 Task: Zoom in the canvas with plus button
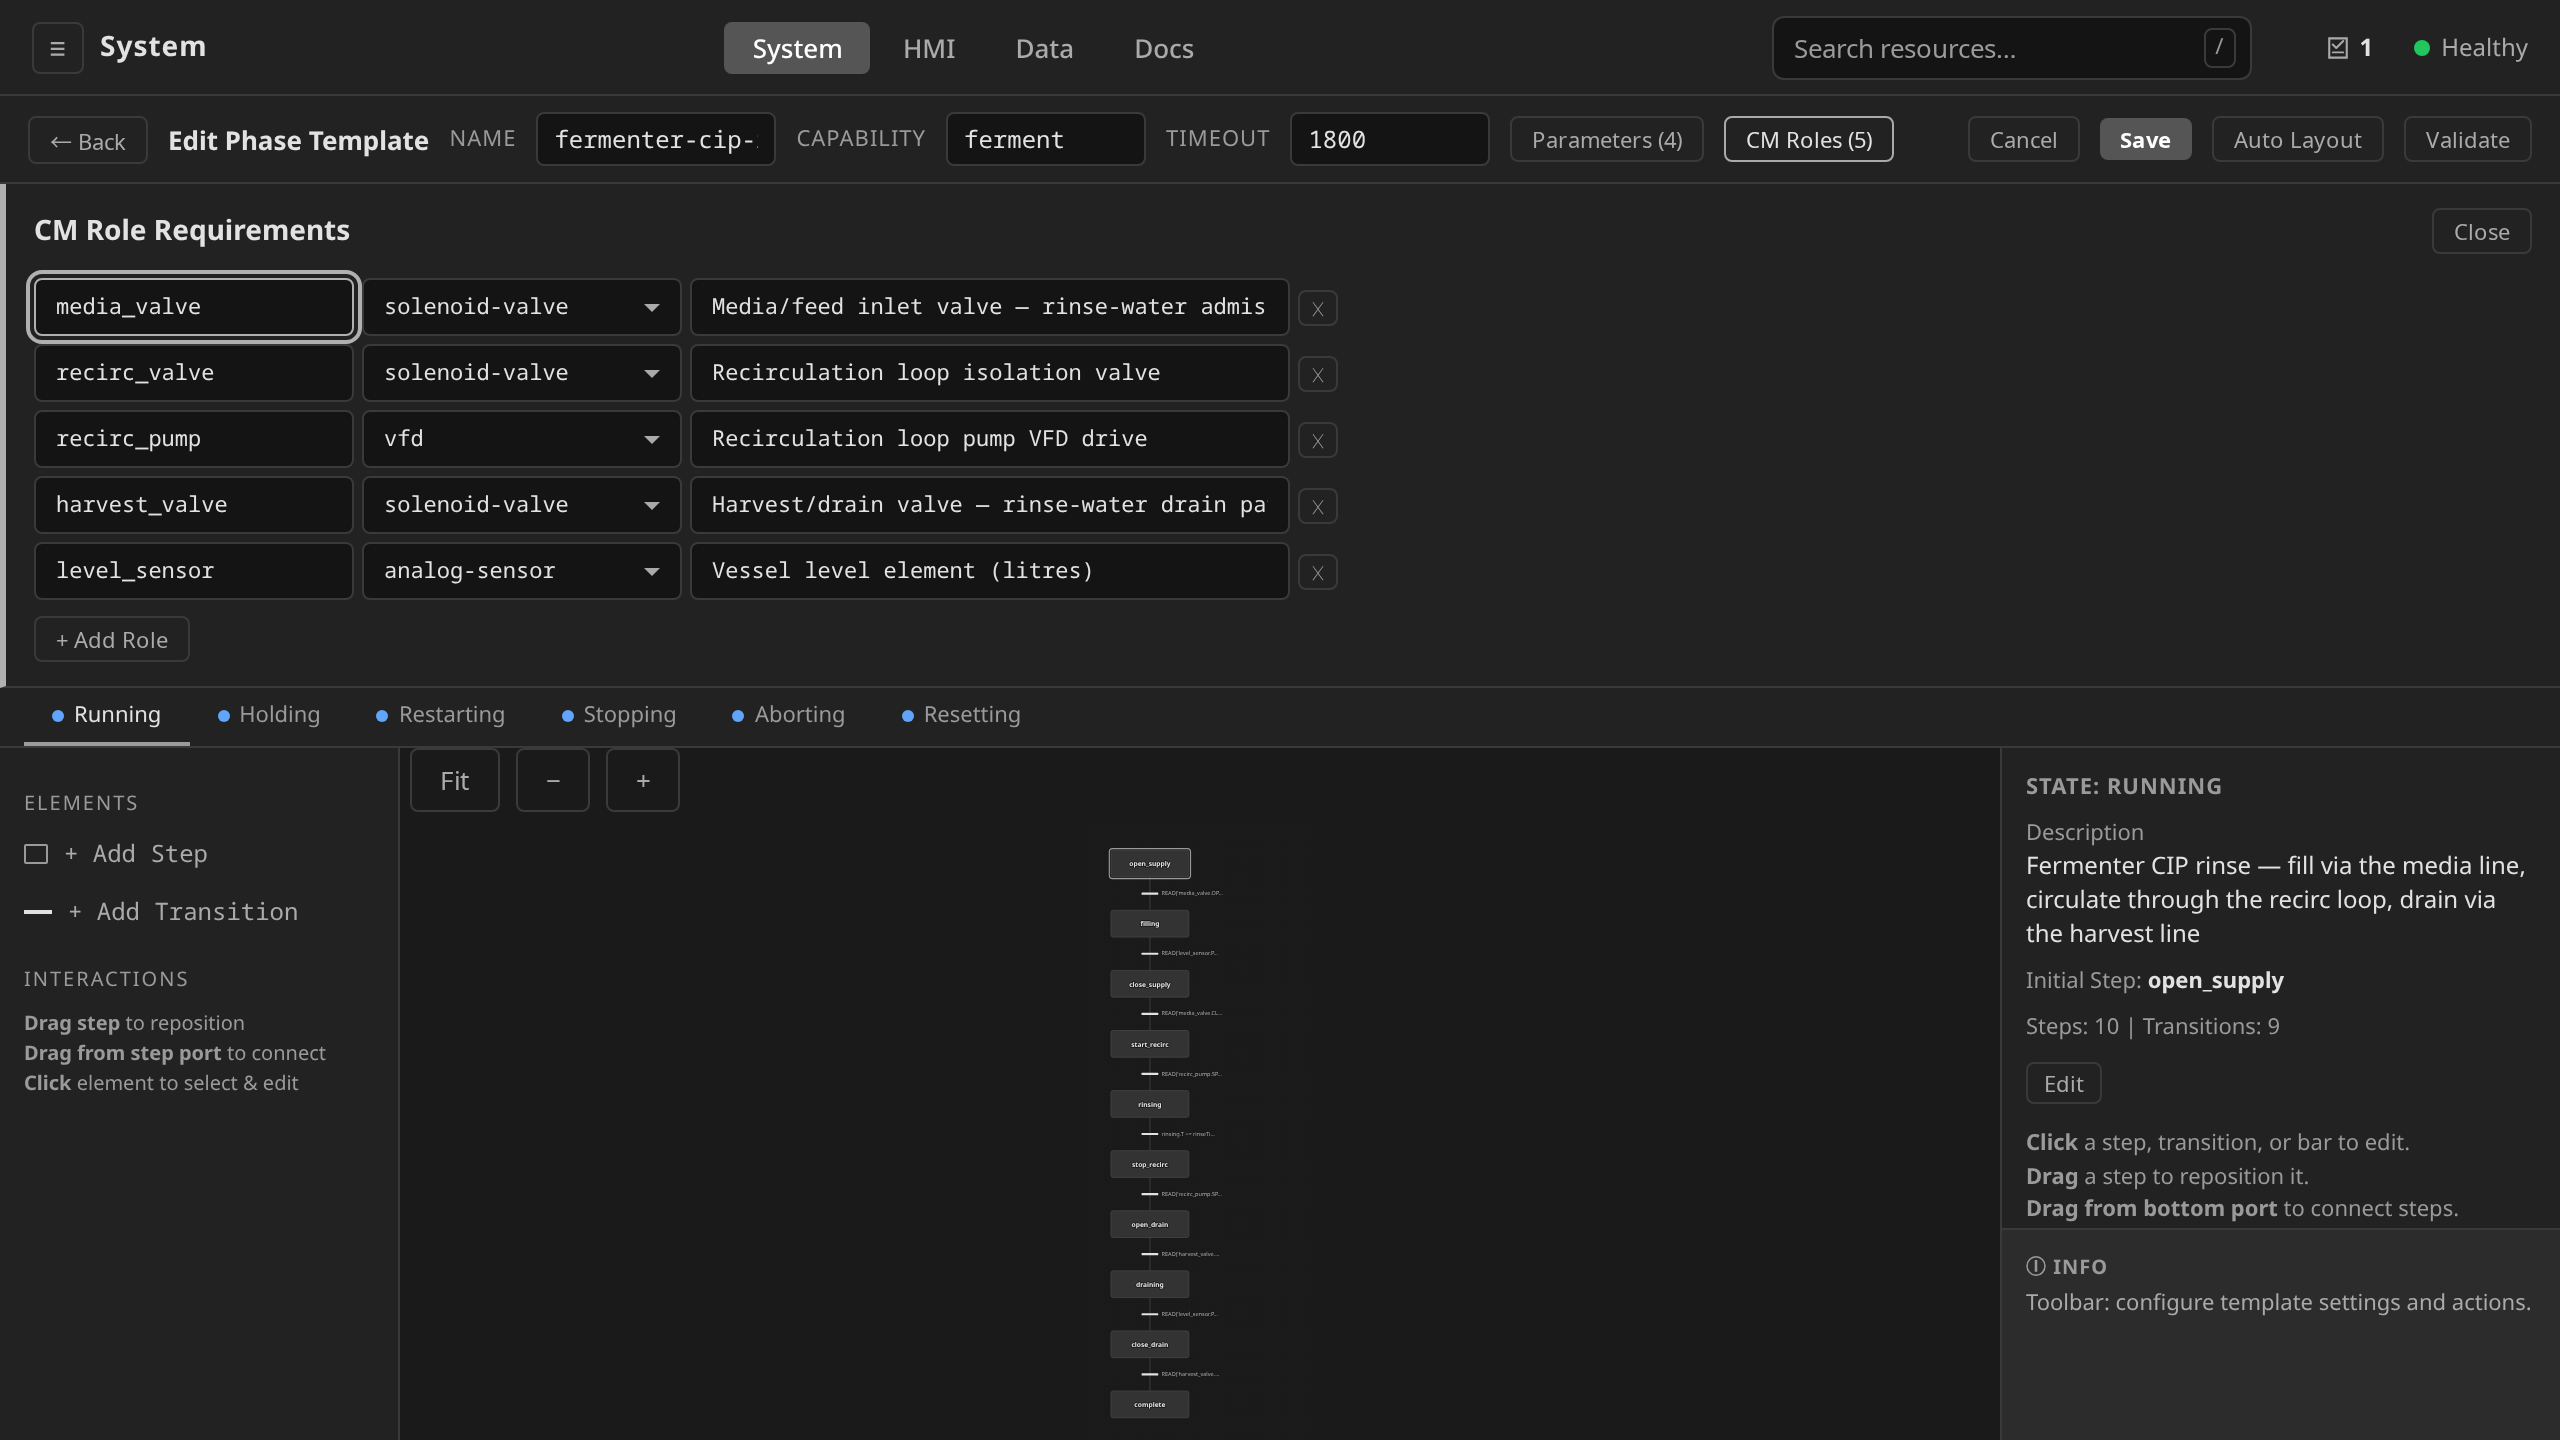coord(643,780)
